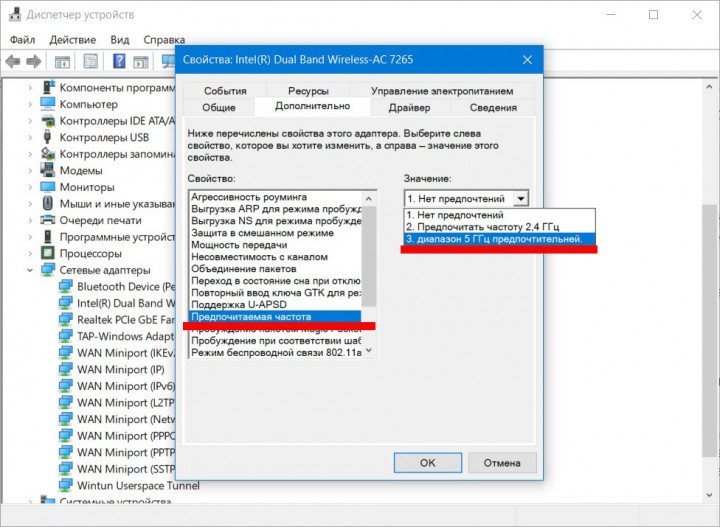The image size is (720, 527).
Task: Expand the Модемы tree node
Action: (x=30, y=170)
